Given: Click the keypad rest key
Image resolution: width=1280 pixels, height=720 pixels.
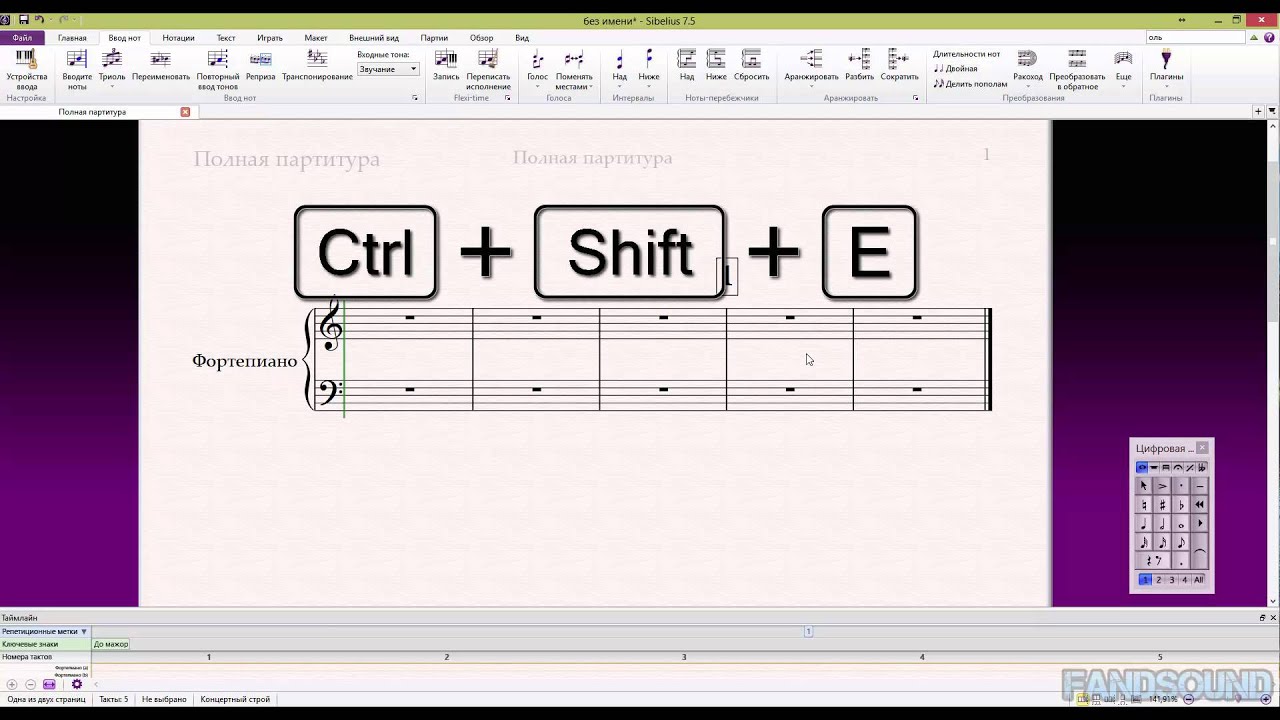Looking at the screenshot, I should (x=1152, y=561).
